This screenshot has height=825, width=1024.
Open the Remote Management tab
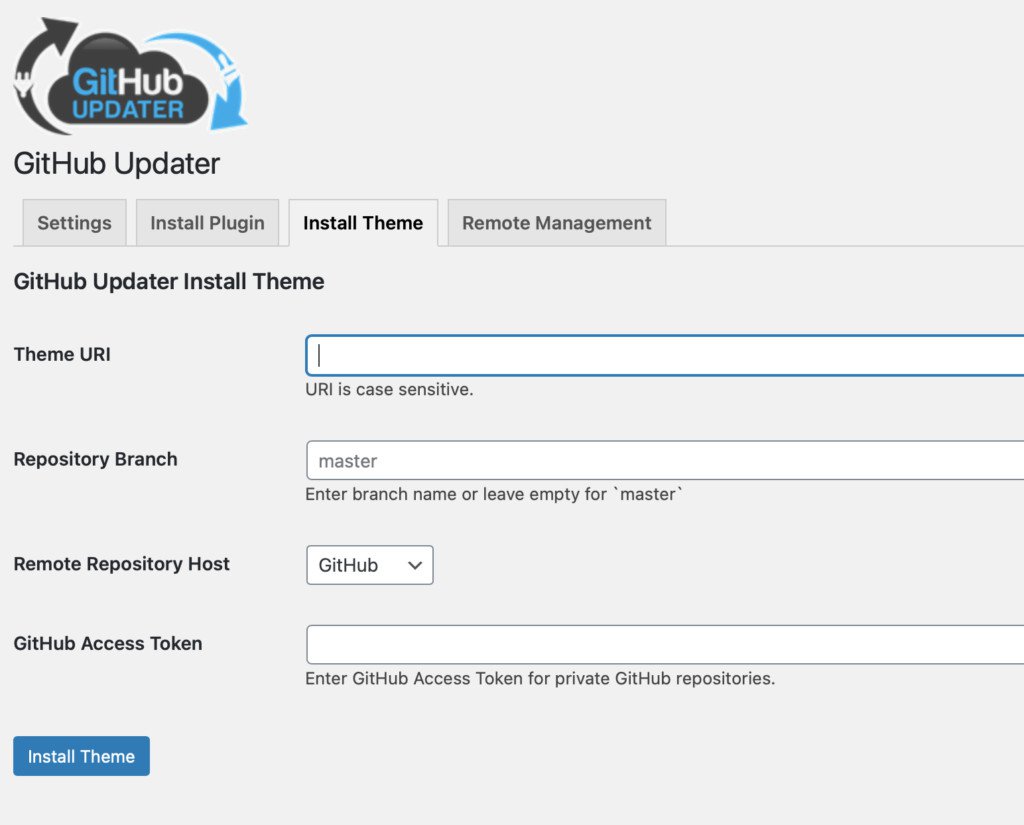556,222
